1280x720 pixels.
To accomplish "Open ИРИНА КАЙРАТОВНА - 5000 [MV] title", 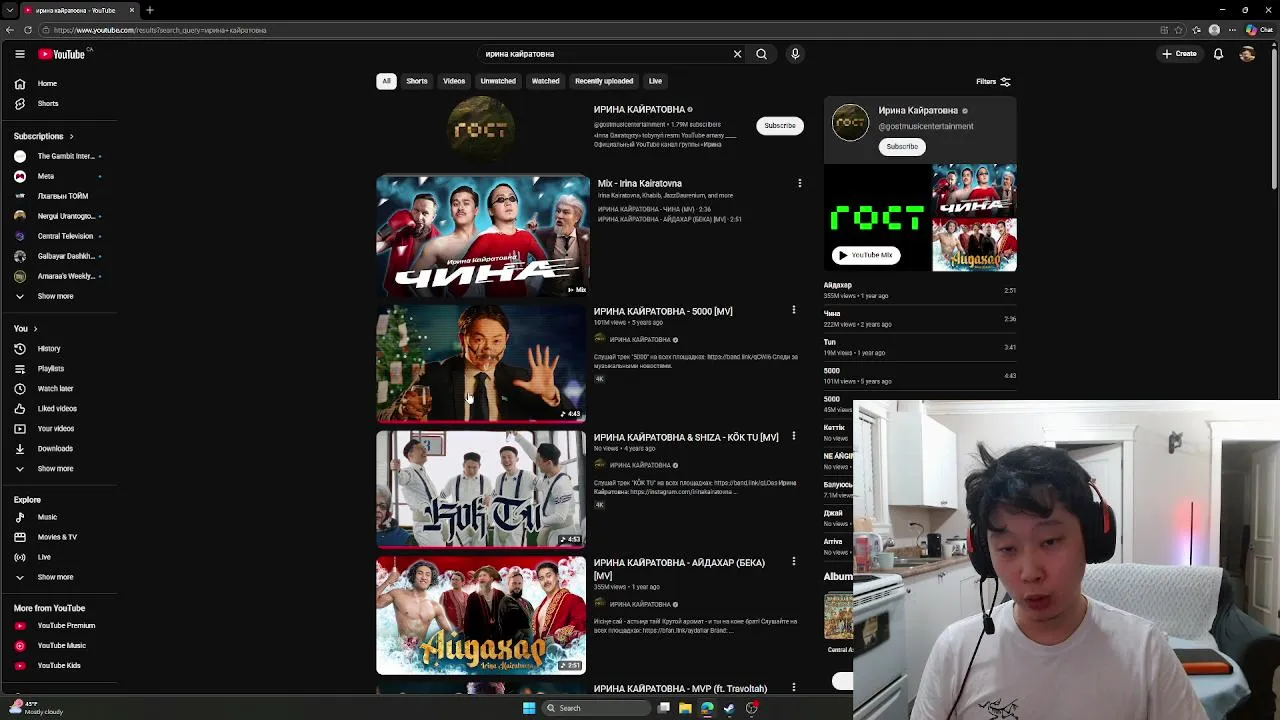I will (663, 311).
